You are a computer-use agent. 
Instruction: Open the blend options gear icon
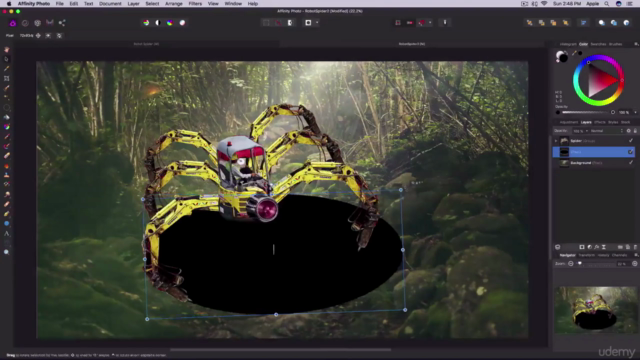pyautogui.click(x=629, y=131)
